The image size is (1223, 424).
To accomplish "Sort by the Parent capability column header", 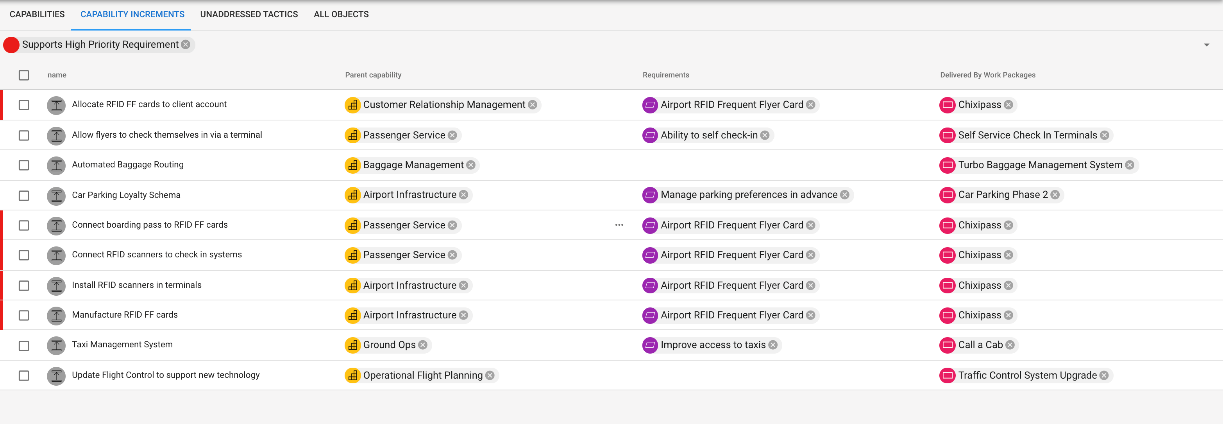I will point(373,75).
